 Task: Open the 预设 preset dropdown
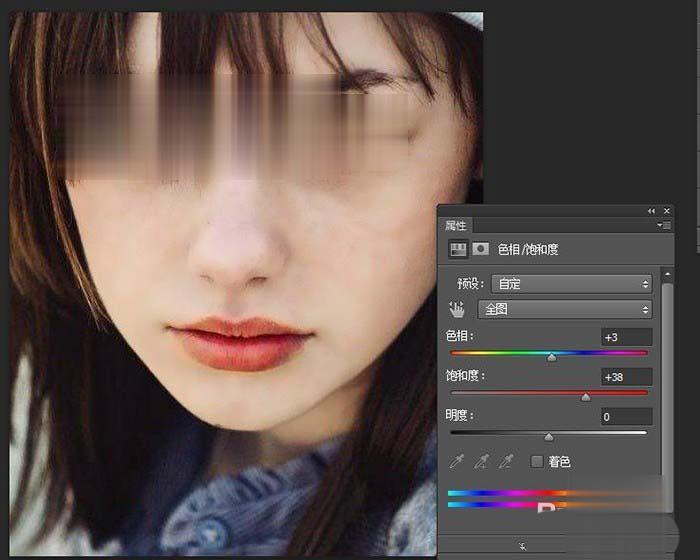(565, 284)
